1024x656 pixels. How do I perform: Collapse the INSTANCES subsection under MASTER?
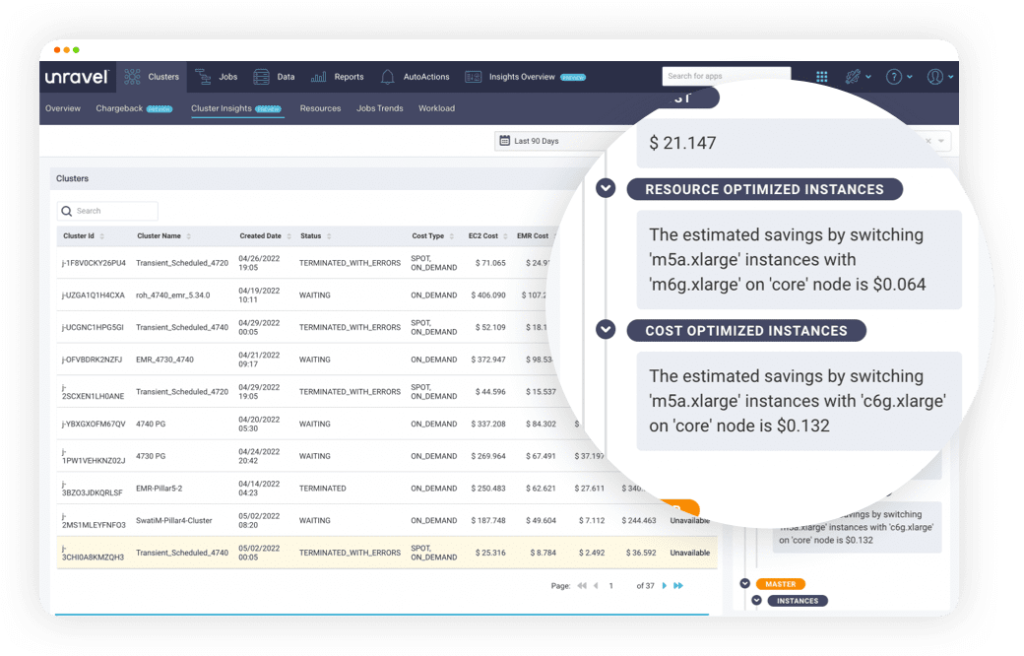[756, 600]
